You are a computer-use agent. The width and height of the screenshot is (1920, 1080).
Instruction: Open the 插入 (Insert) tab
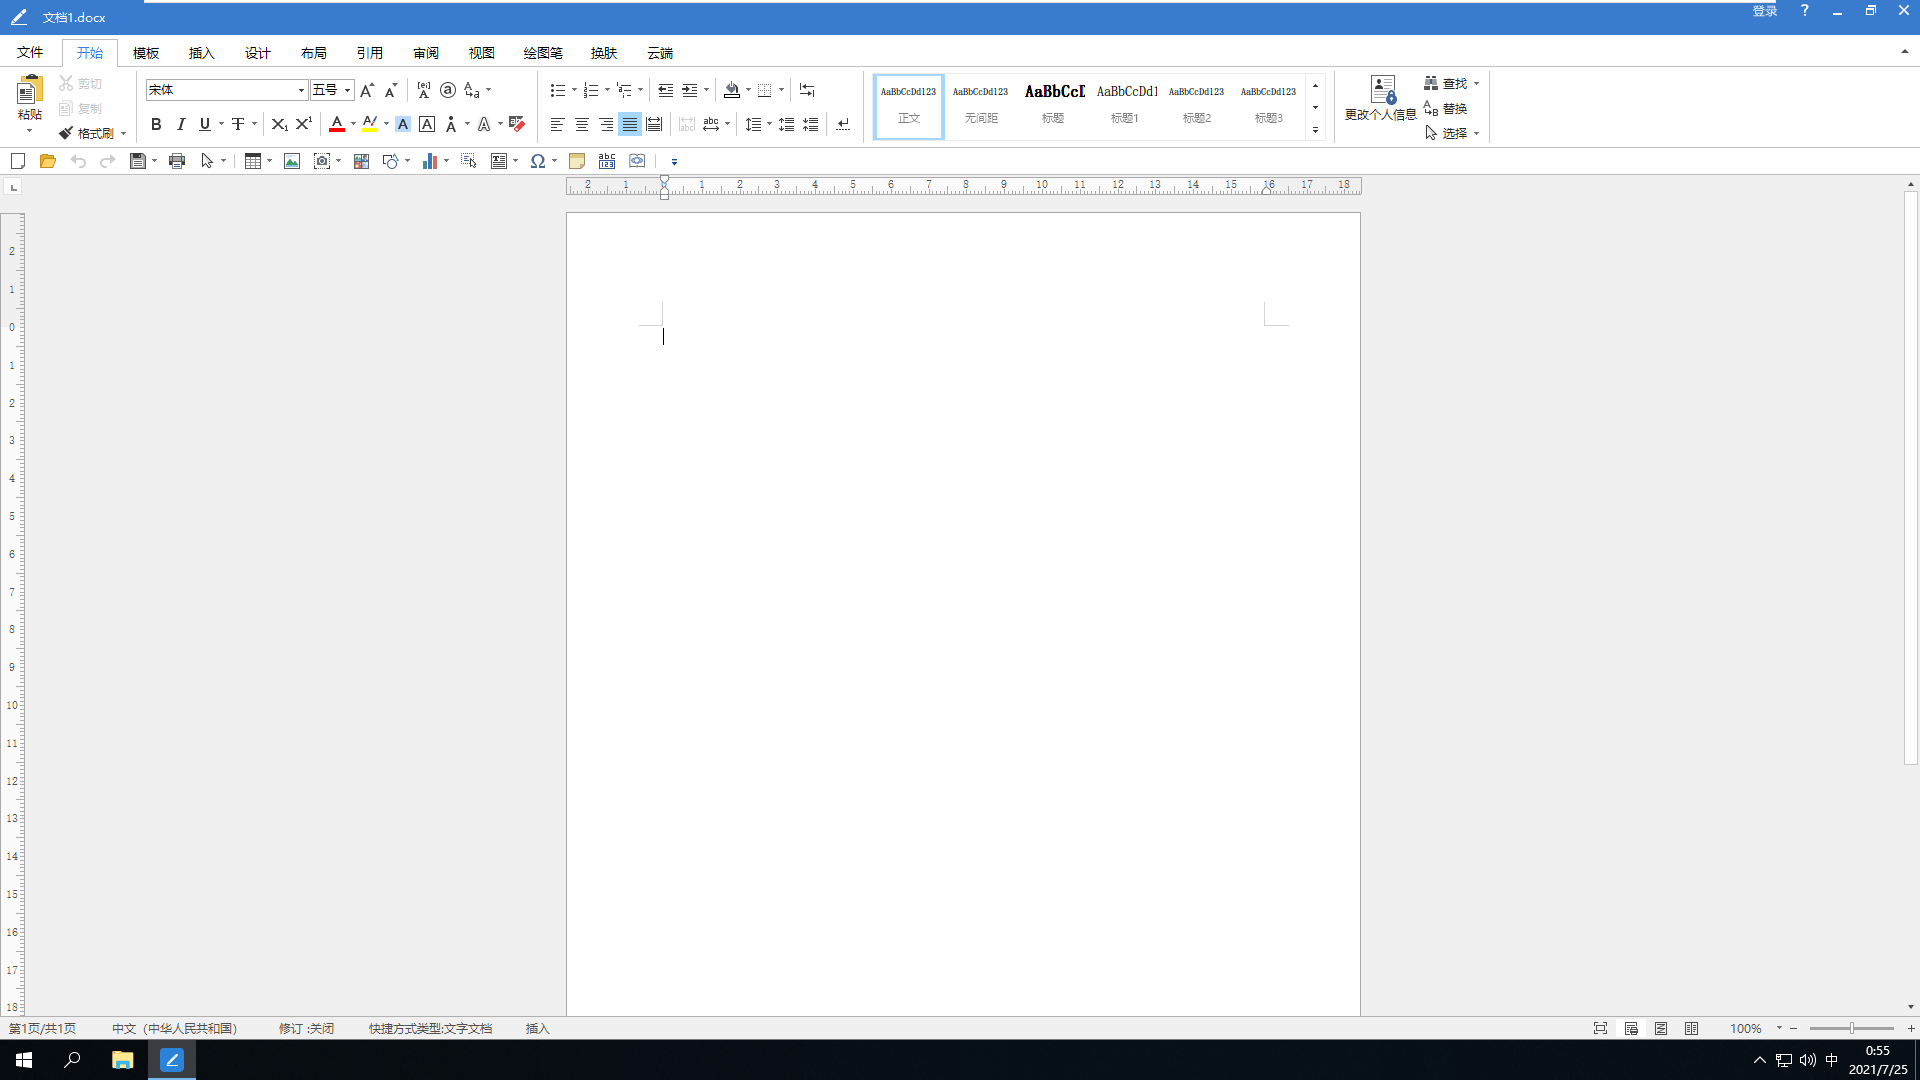click(x=202, y=53)
